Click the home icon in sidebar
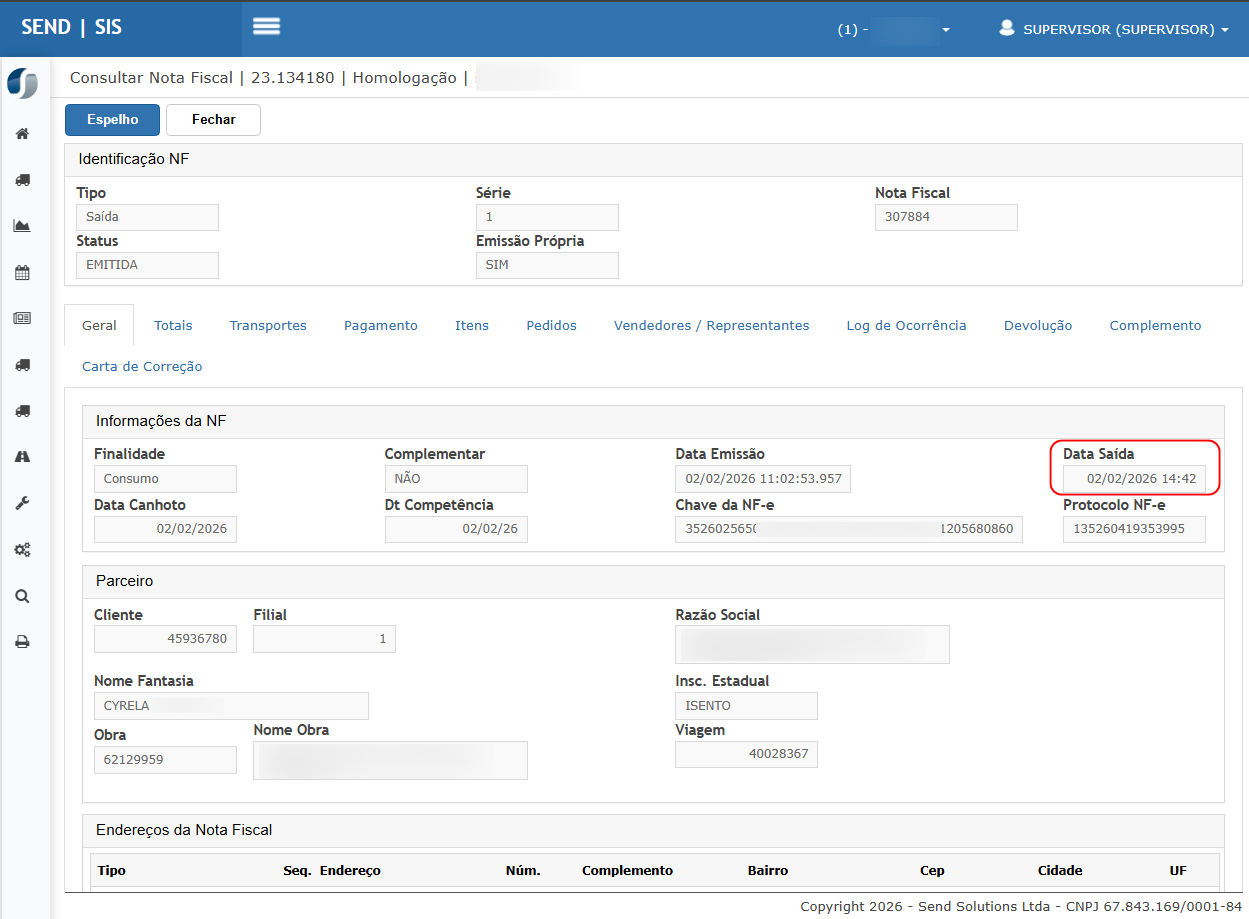Screen dimensions: 1249x919 pos(22,134)
